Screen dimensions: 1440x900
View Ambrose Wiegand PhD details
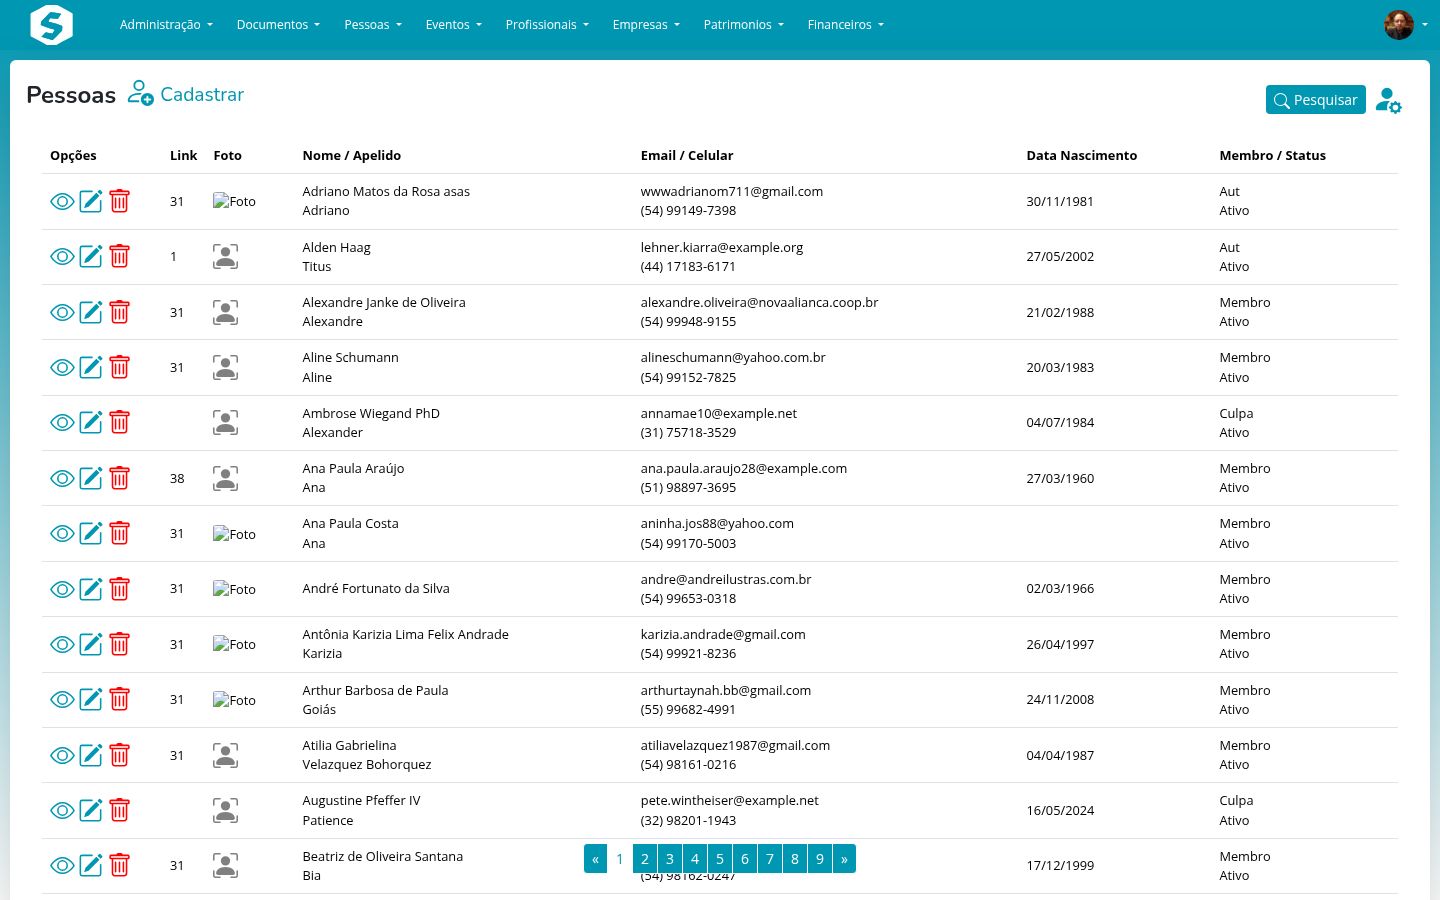pyautogui.click(x=62, y=423)
